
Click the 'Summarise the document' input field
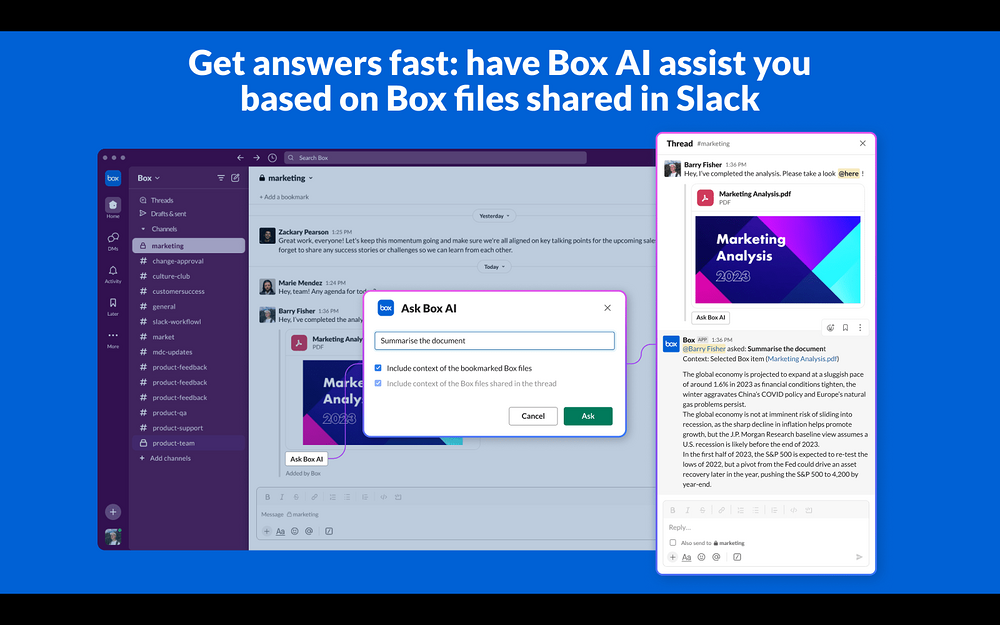[494, 341]
